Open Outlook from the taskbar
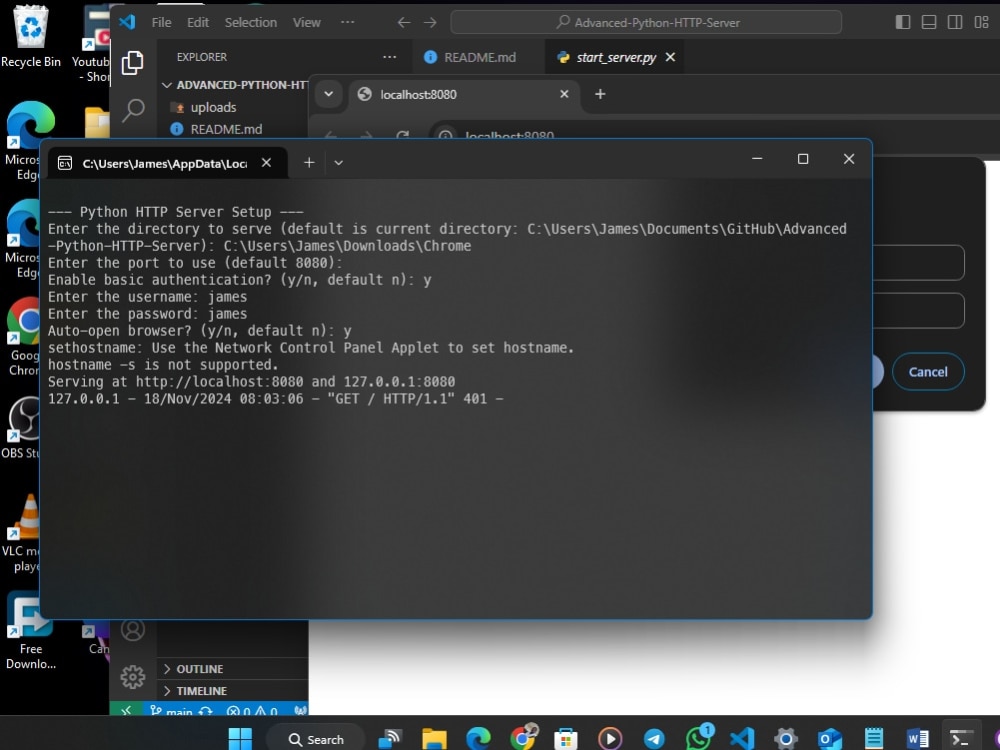Screen dimensions: 1000x750 tap(829, 738)
